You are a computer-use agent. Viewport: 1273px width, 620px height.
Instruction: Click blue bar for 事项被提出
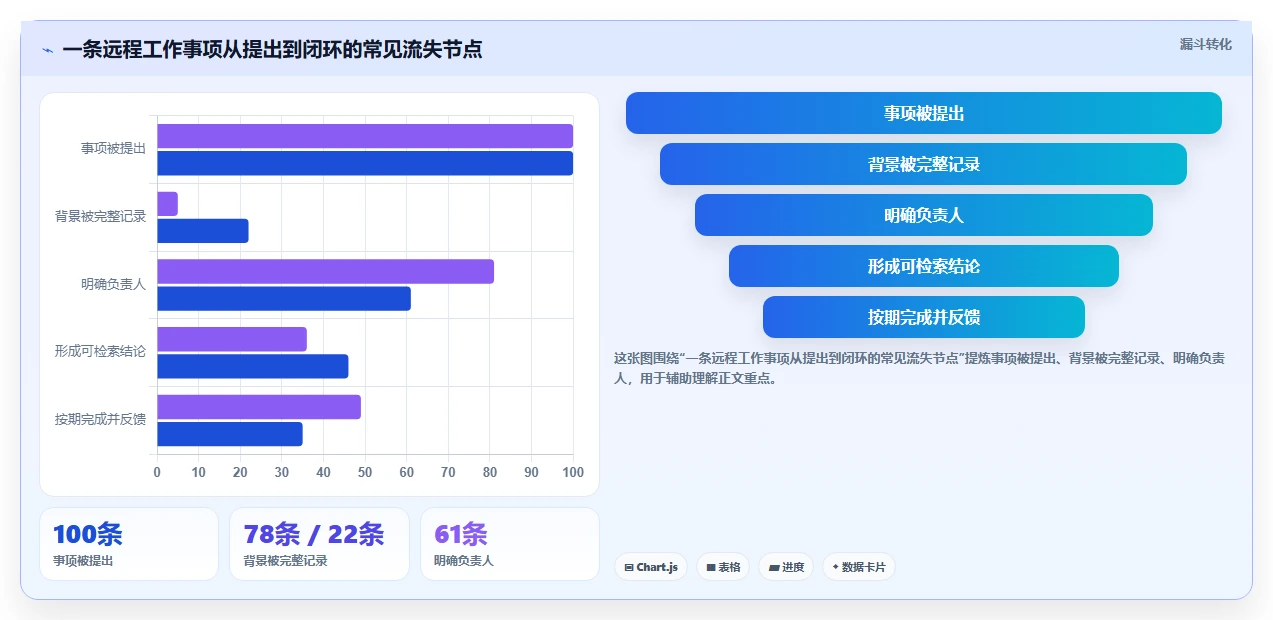[365, 163]
